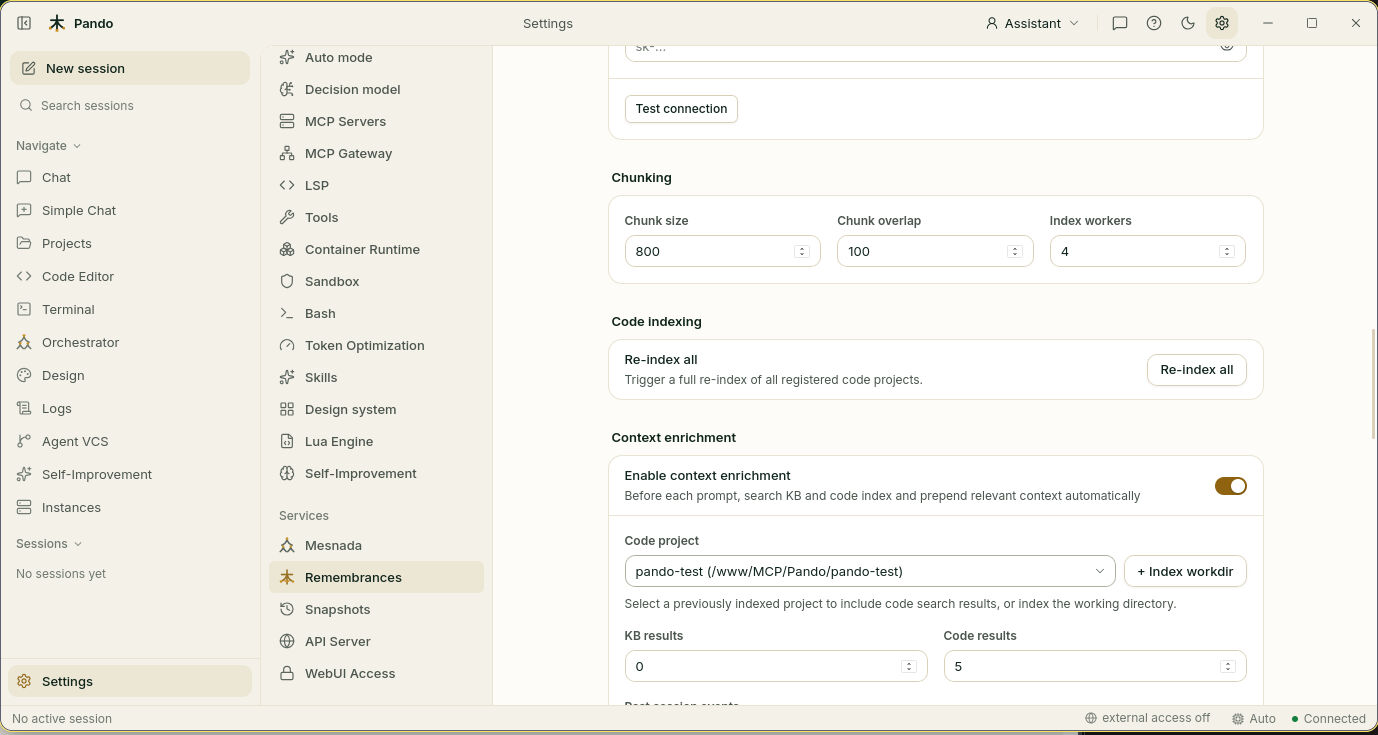The height and width of the screenshot is (735, 1378).
Task: Open the help question mark icon
Action: pos(1154,23)
